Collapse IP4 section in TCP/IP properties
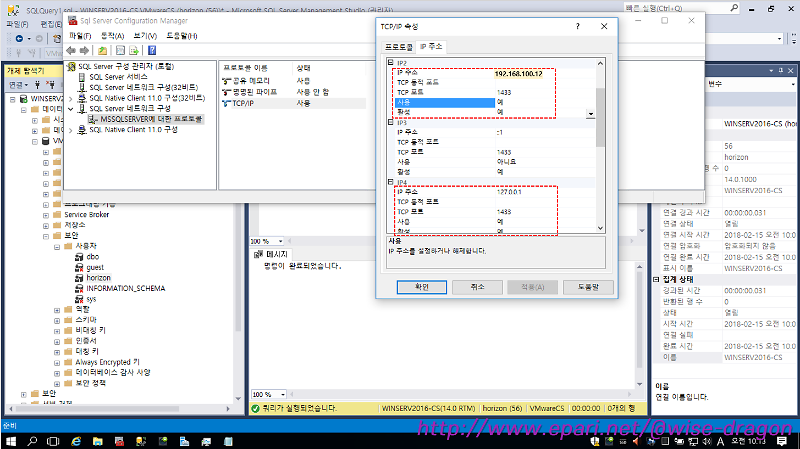The image size is (800, 449). click(390, 182)
